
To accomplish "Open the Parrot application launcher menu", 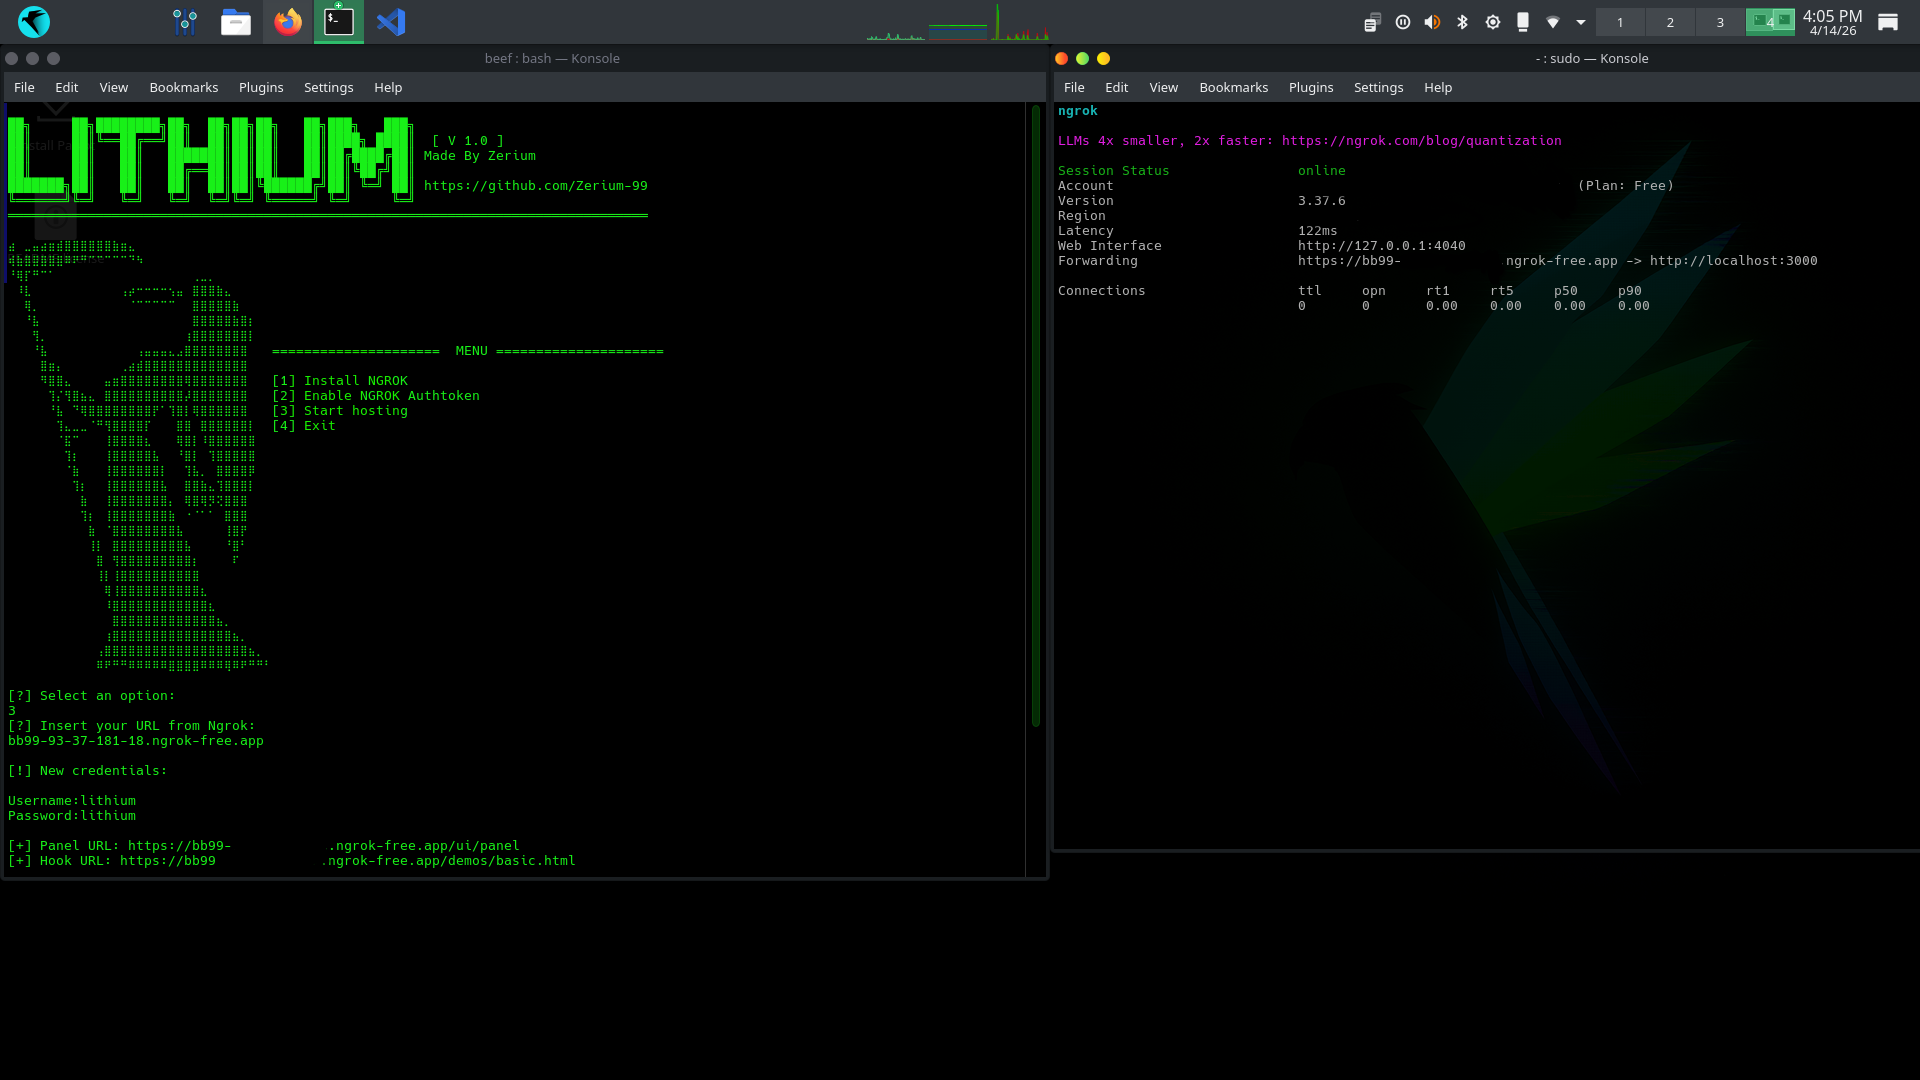I will (34, 22).
